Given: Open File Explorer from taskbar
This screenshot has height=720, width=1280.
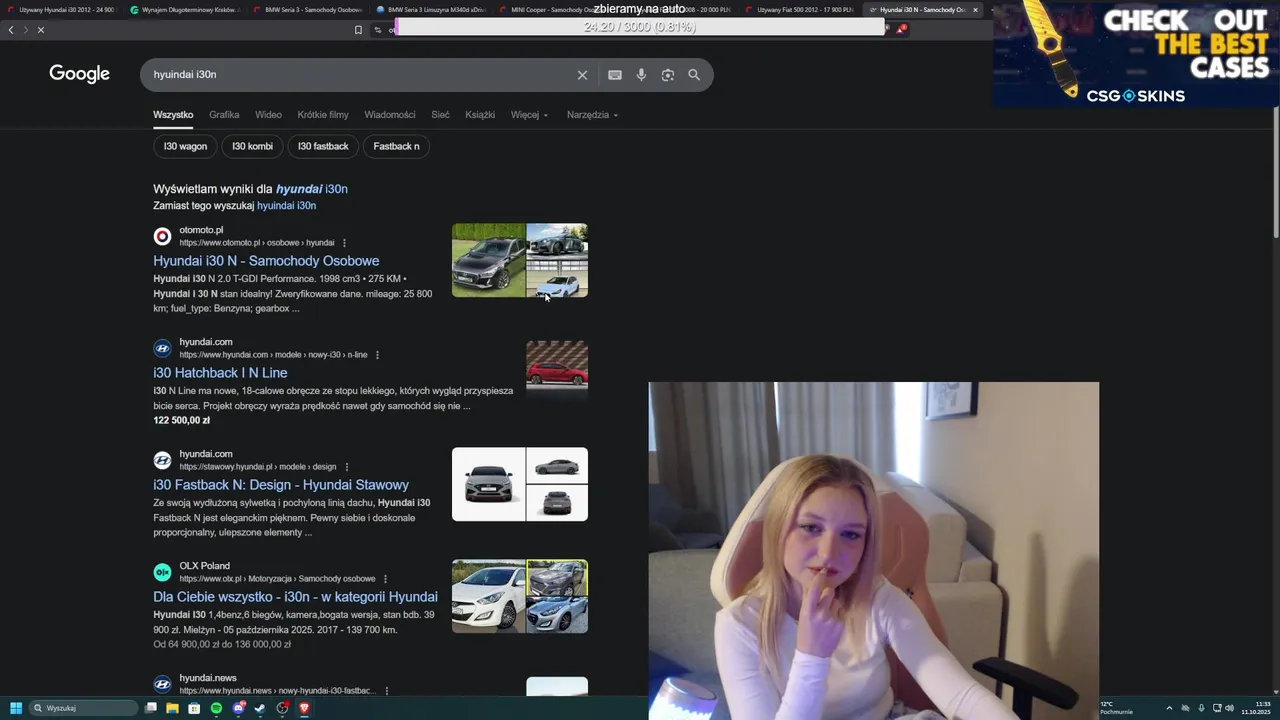Looking at the screenshot, I should pos(172,708).
